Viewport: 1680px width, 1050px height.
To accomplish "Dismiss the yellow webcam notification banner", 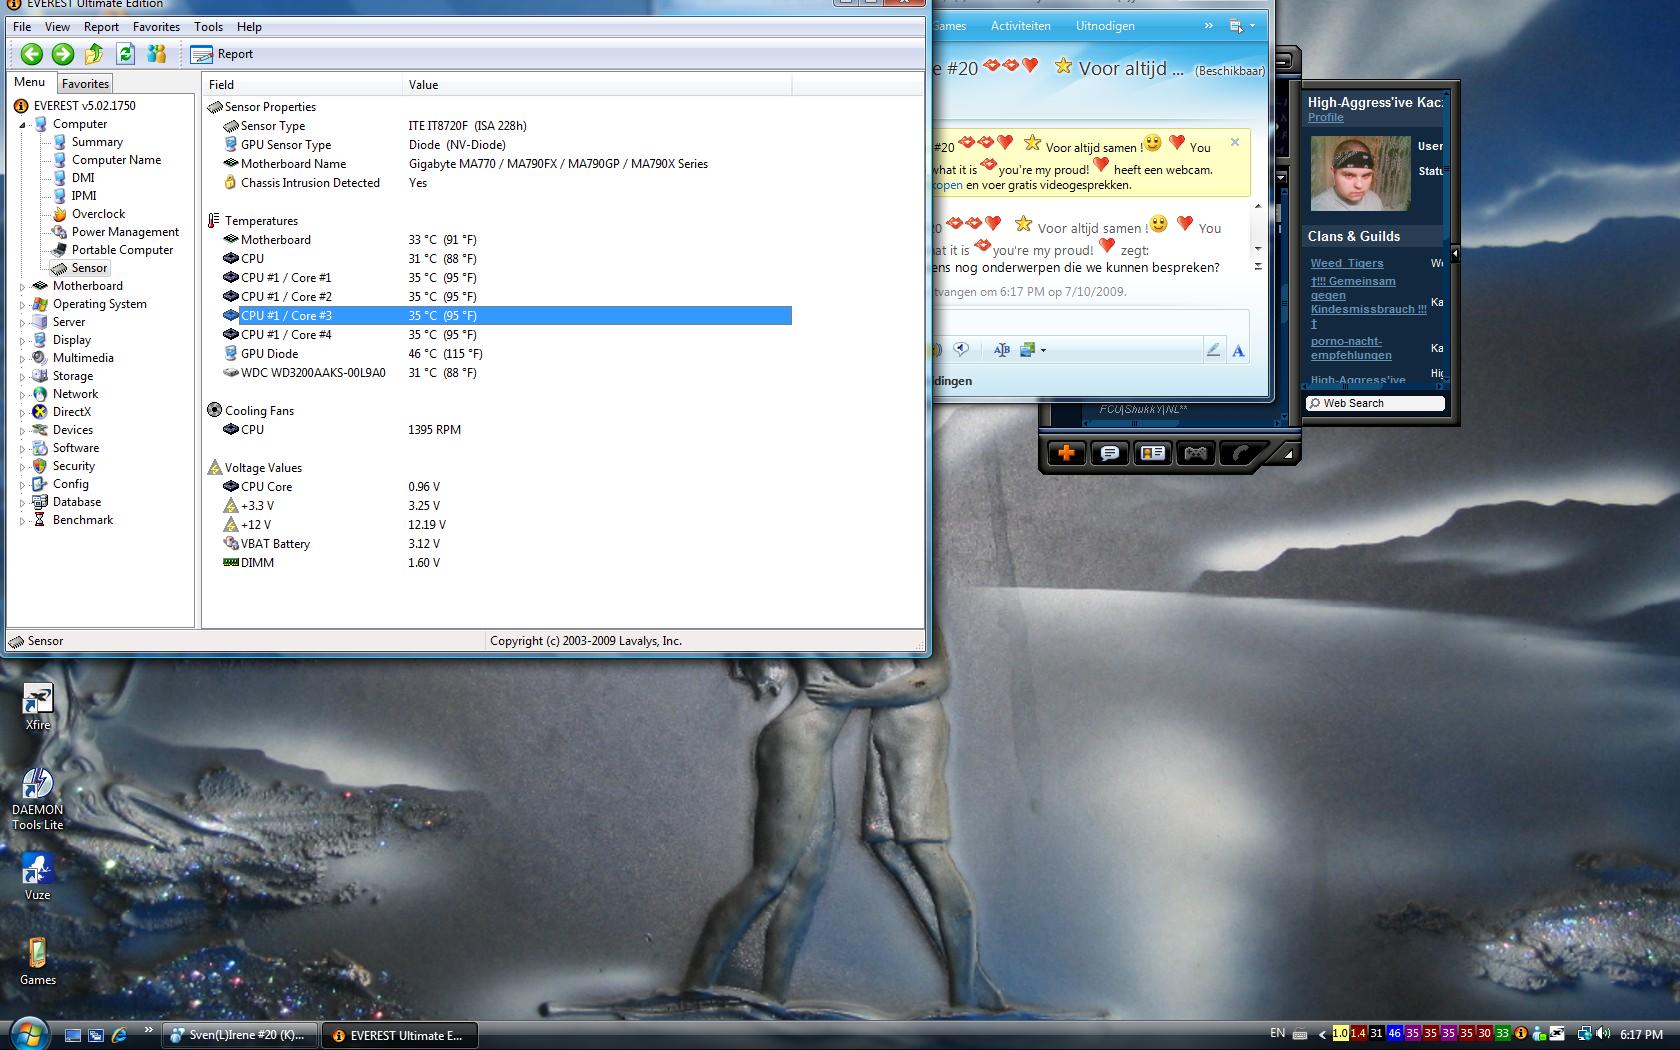I will pyautogui.click(x=1235, y=142).
